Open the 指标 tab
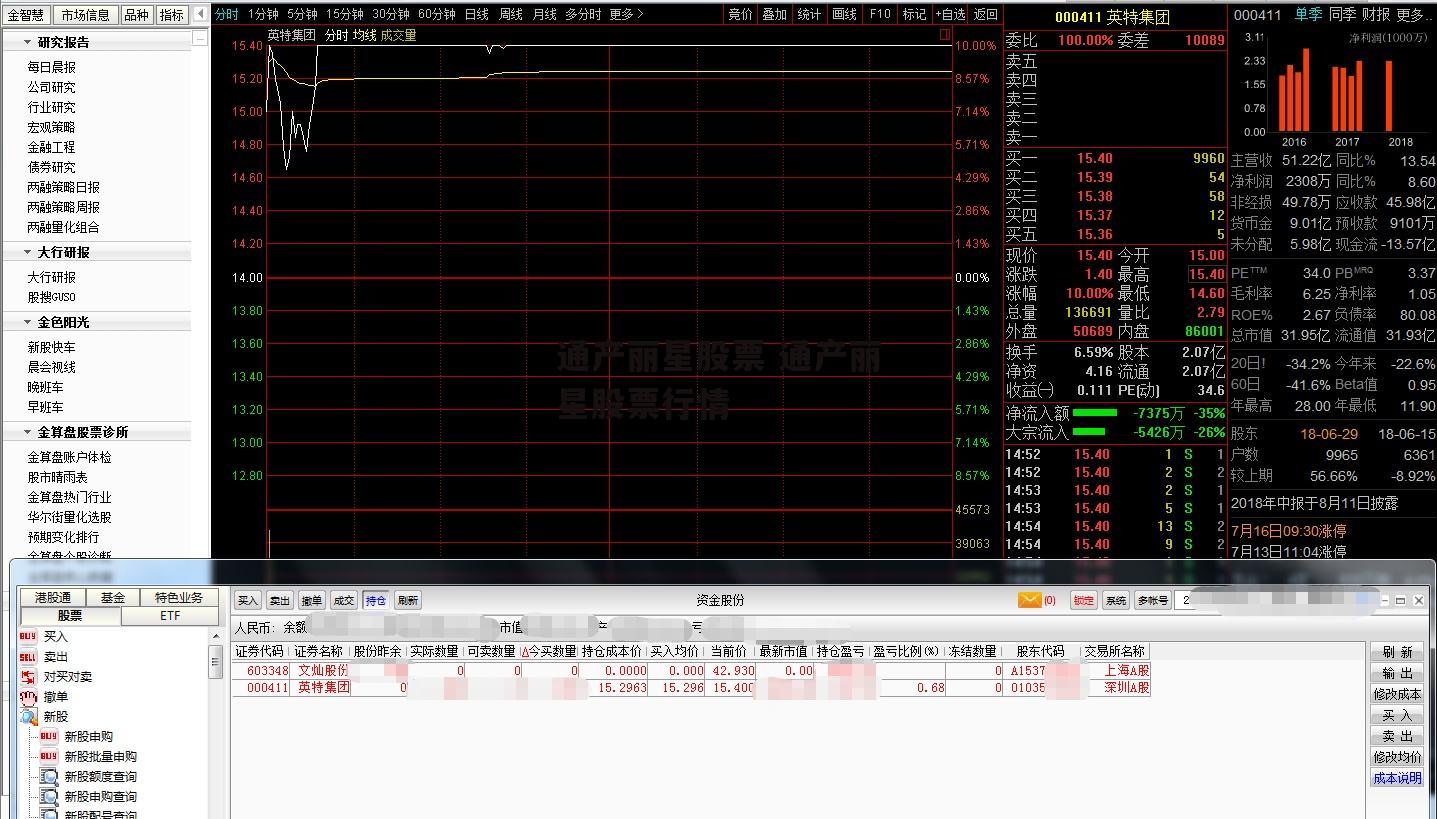The width and height of the screenshot is (1437, 819). click(172, 14)
